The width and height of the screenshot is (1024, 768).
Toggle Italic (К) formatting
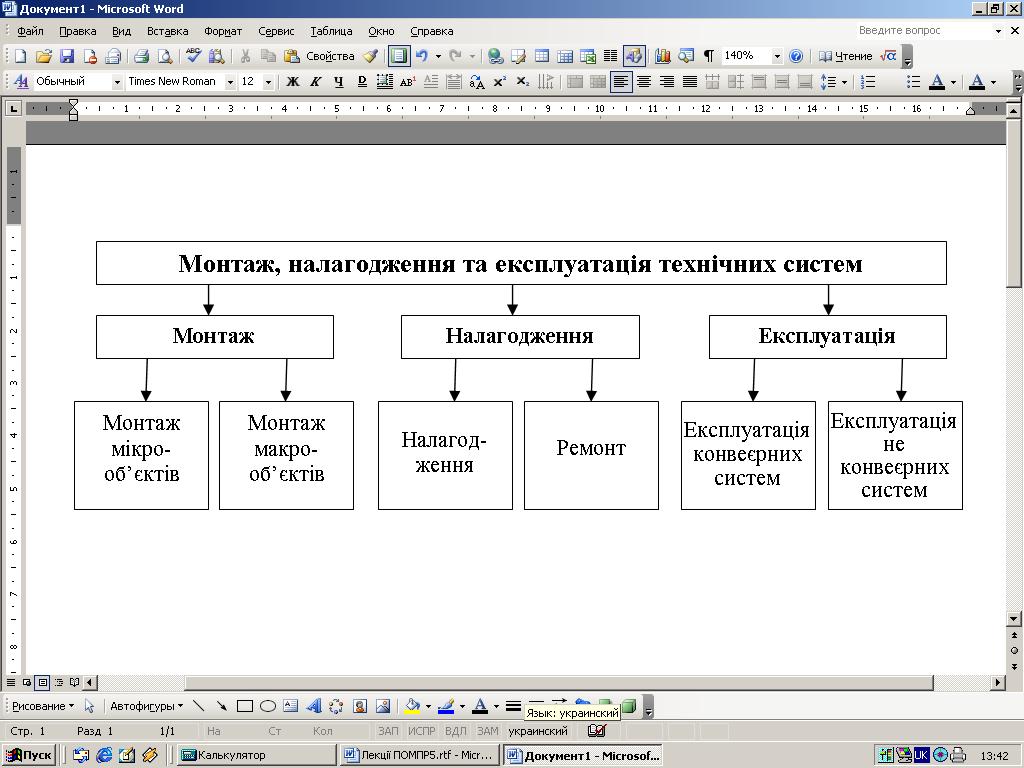[x=316, y=82]
